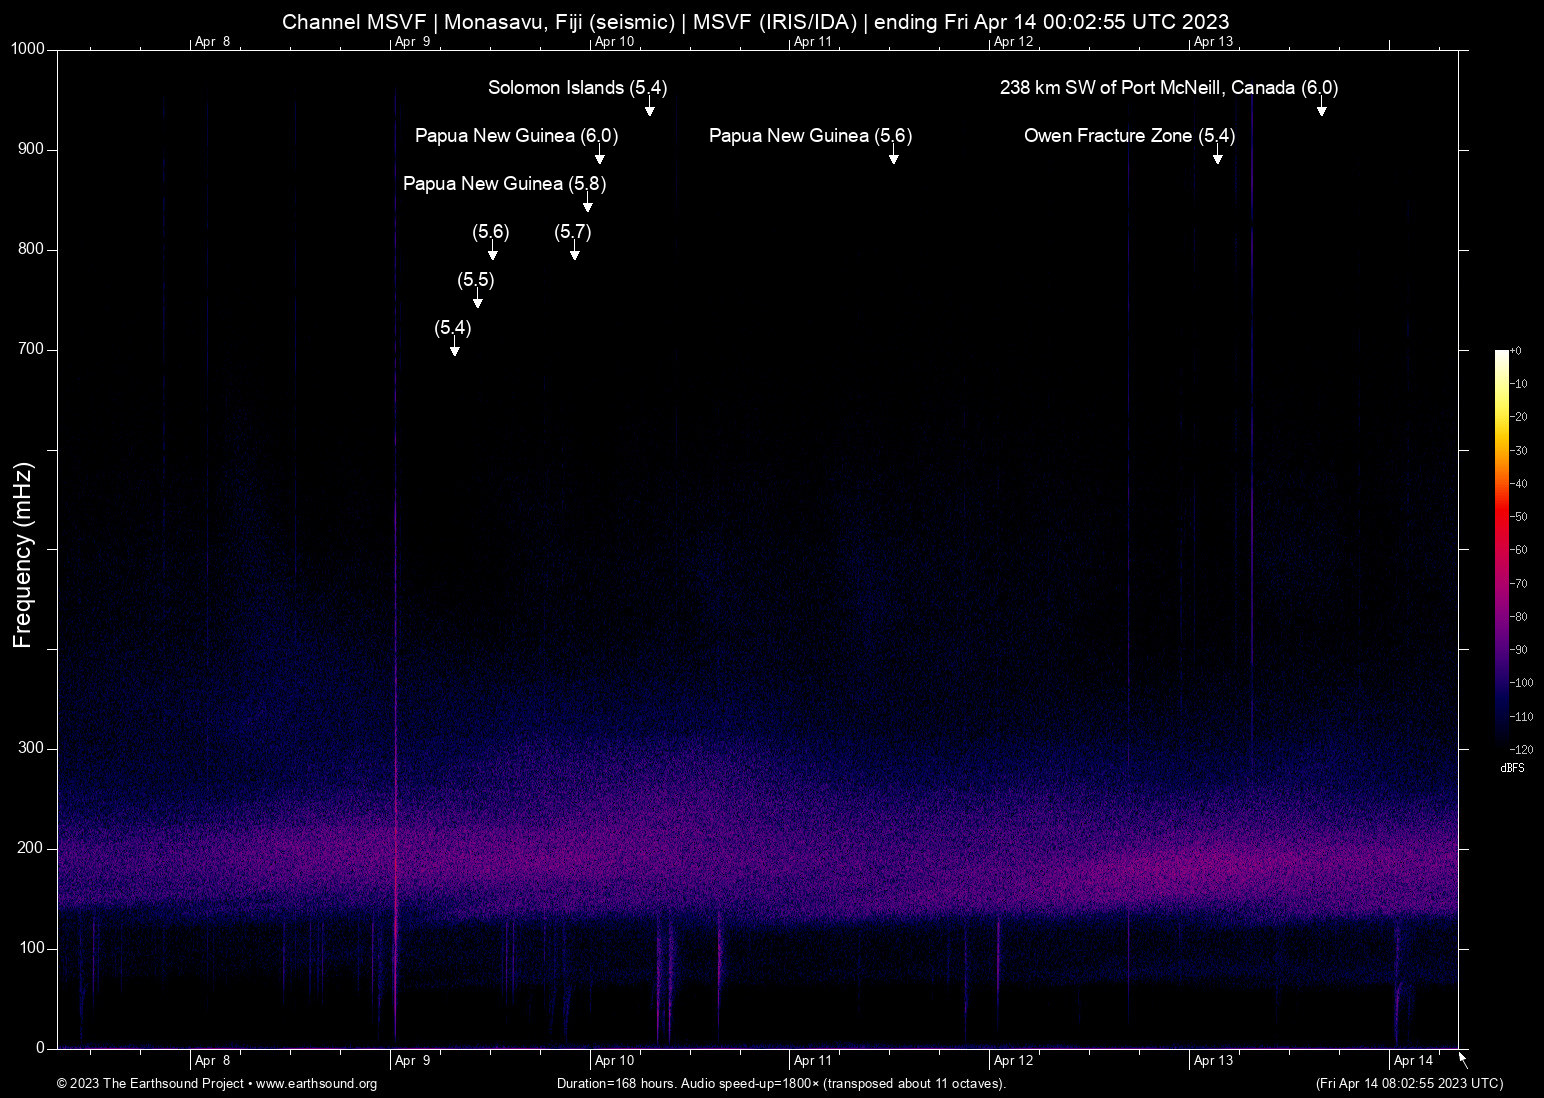Image resolution: width=1544 pixels, height=1098 pixels.
Task: Click the Earthsound Project copyright notice
Action: [x=150, y=1084]
